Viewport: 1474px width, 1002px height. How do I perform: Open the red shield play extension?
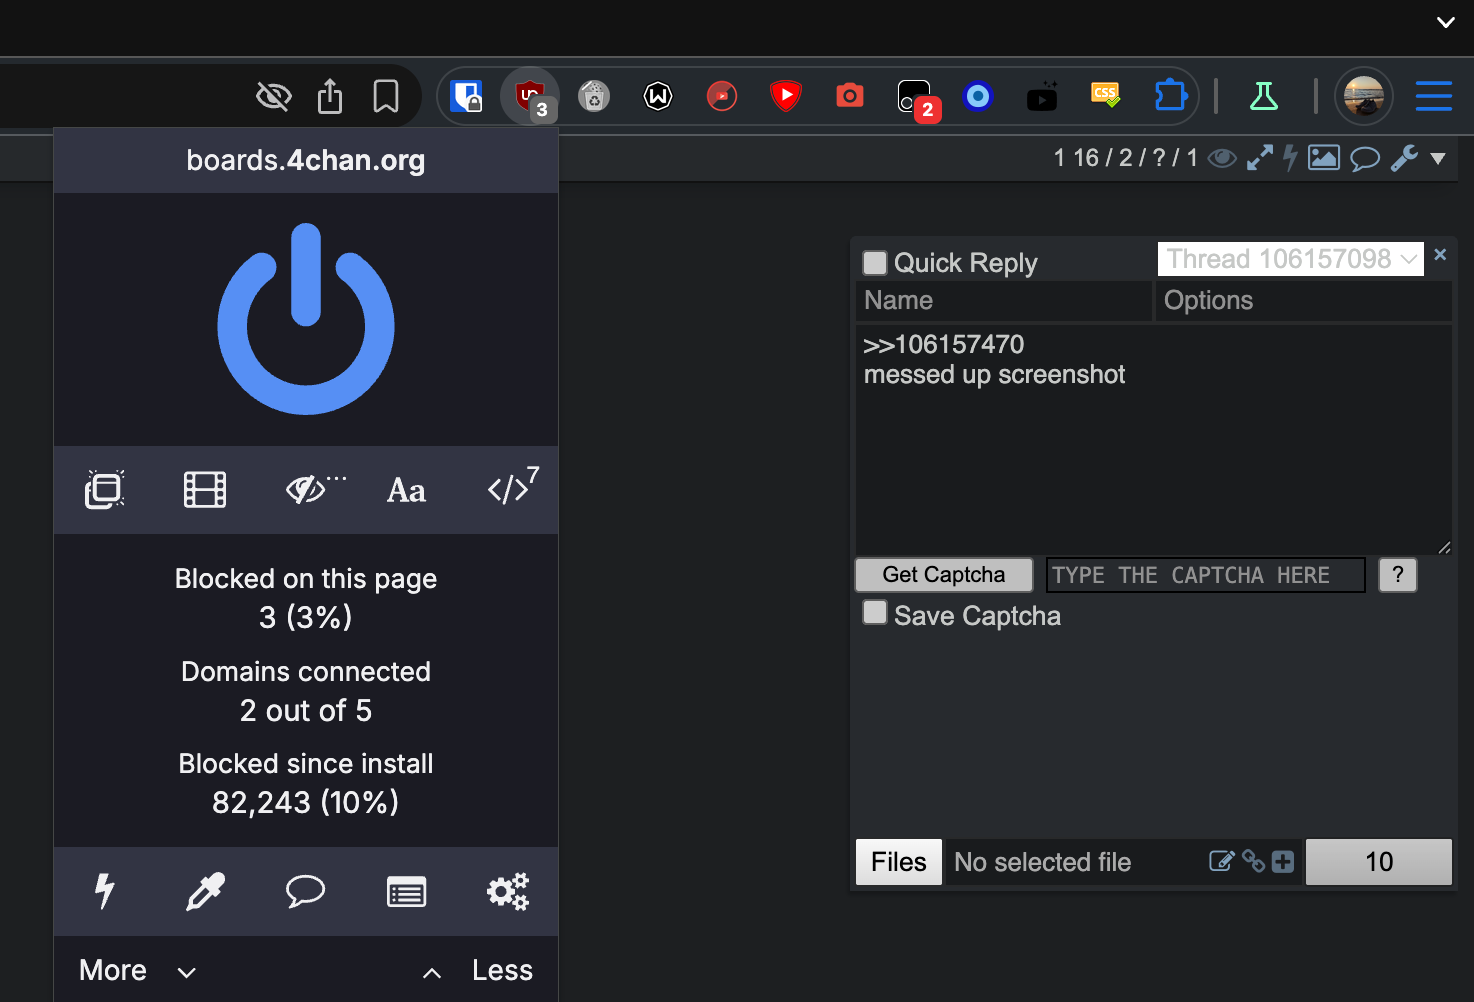click(786, 96)
